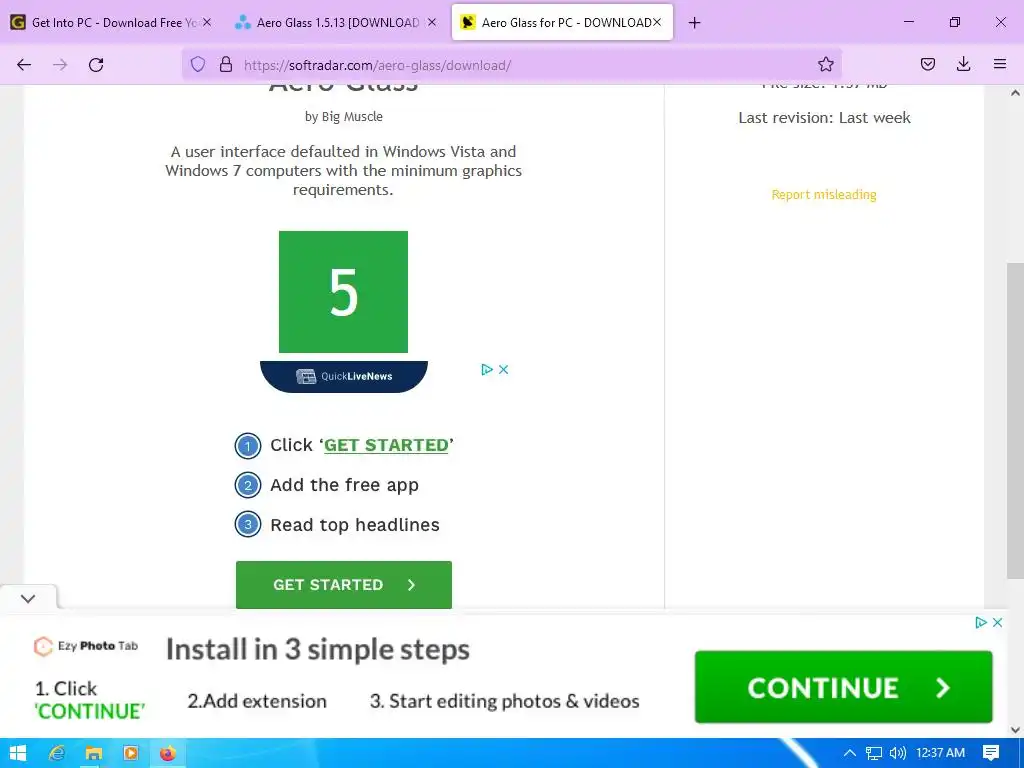Select the Aero Glass for PC tab
This screenshot has height=768, width=1024.
click(x=562, y=22)
